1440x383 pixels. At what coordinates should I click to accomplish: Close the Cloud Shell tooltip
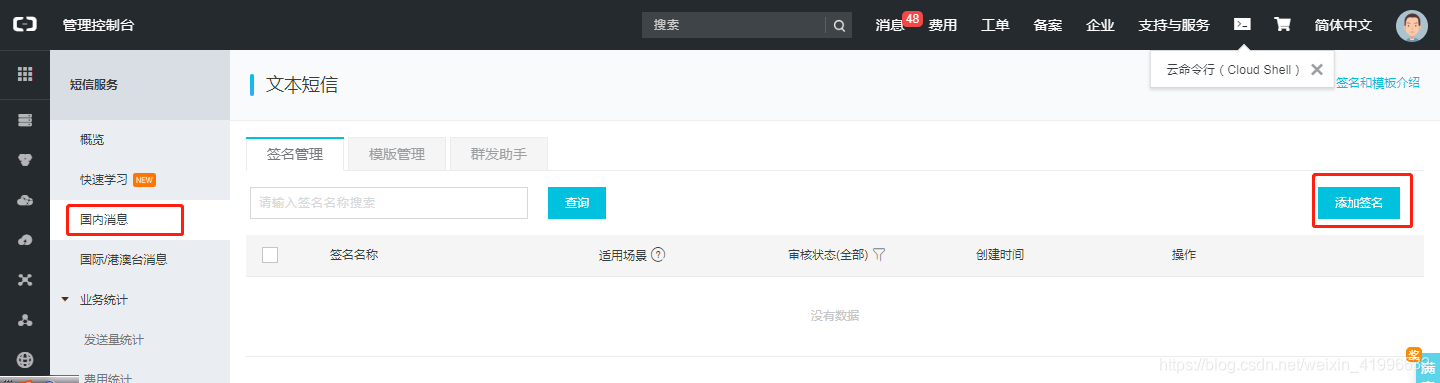point(1316,70)
